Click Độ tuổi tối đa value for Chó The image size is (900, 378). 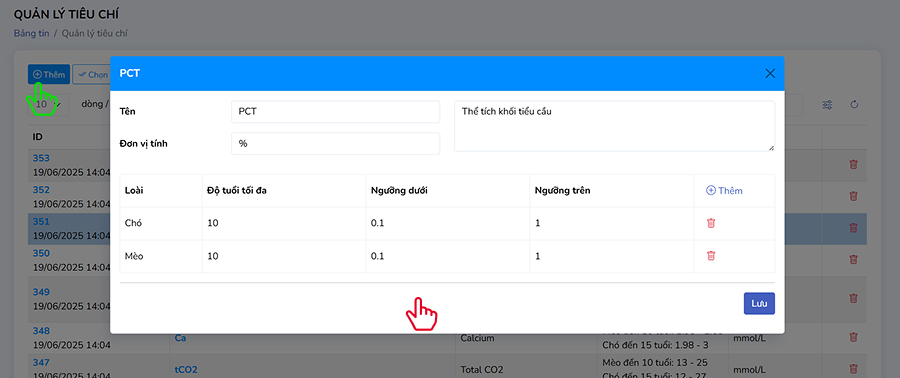[x=284, y=223]
